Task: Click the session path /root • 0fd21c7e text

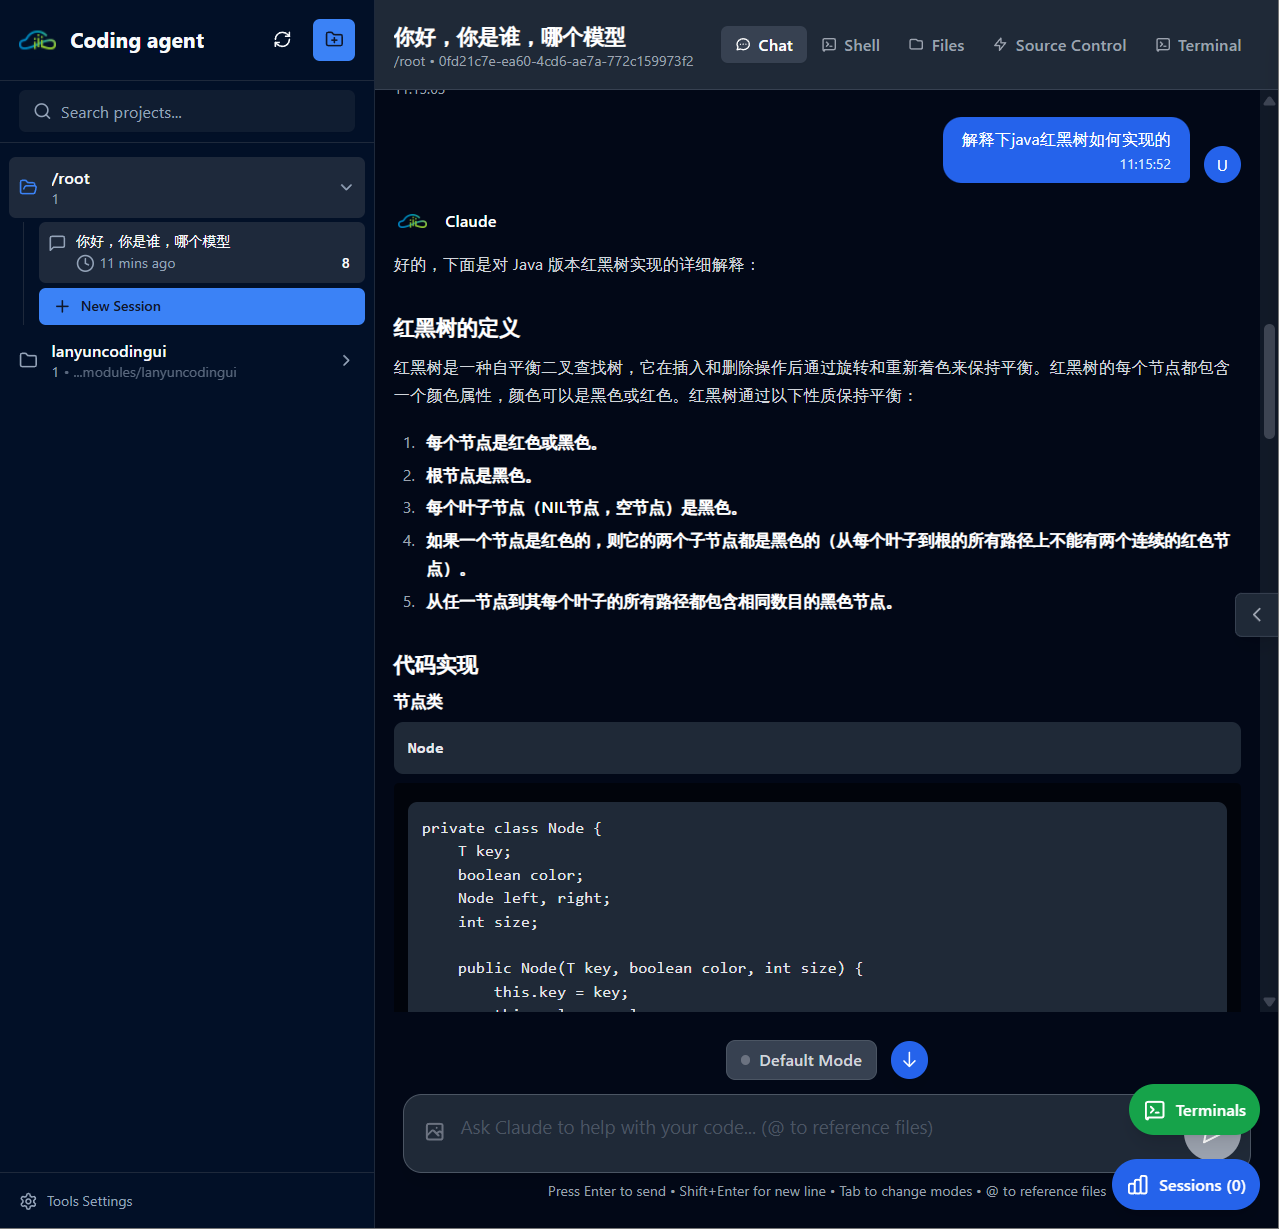Action: click(543, 61)
